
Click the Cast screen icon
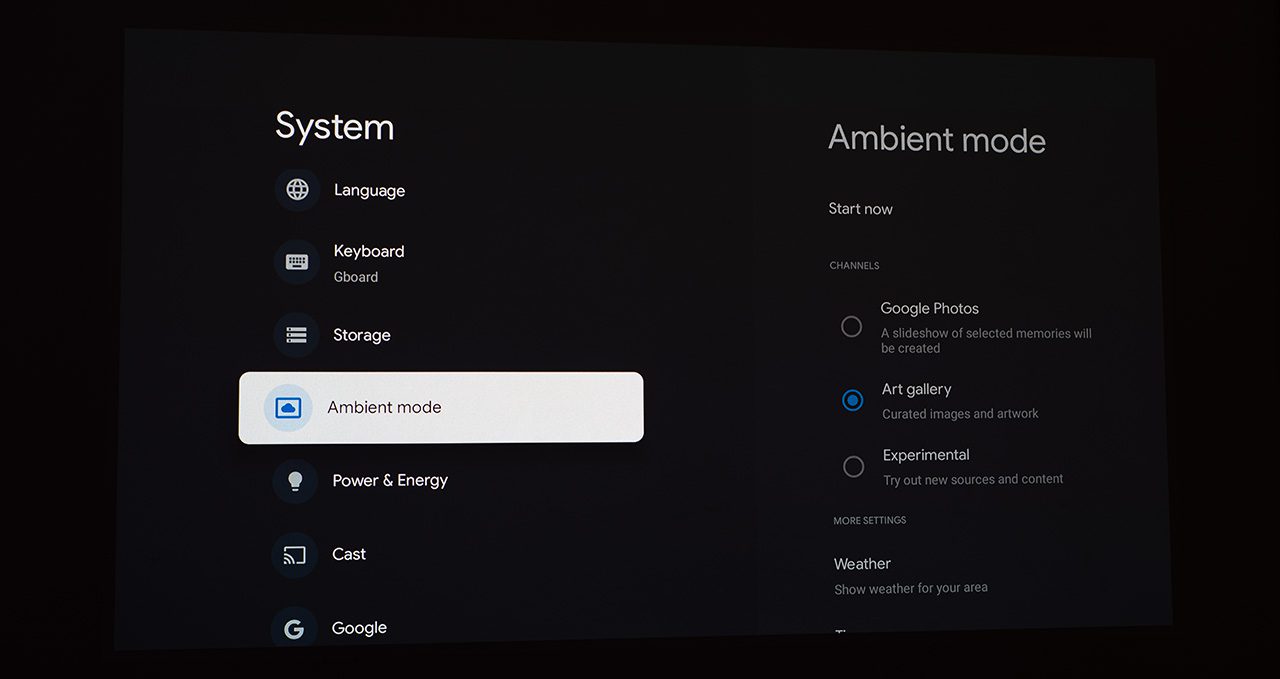pyautogui.click(x=295, y=554)
